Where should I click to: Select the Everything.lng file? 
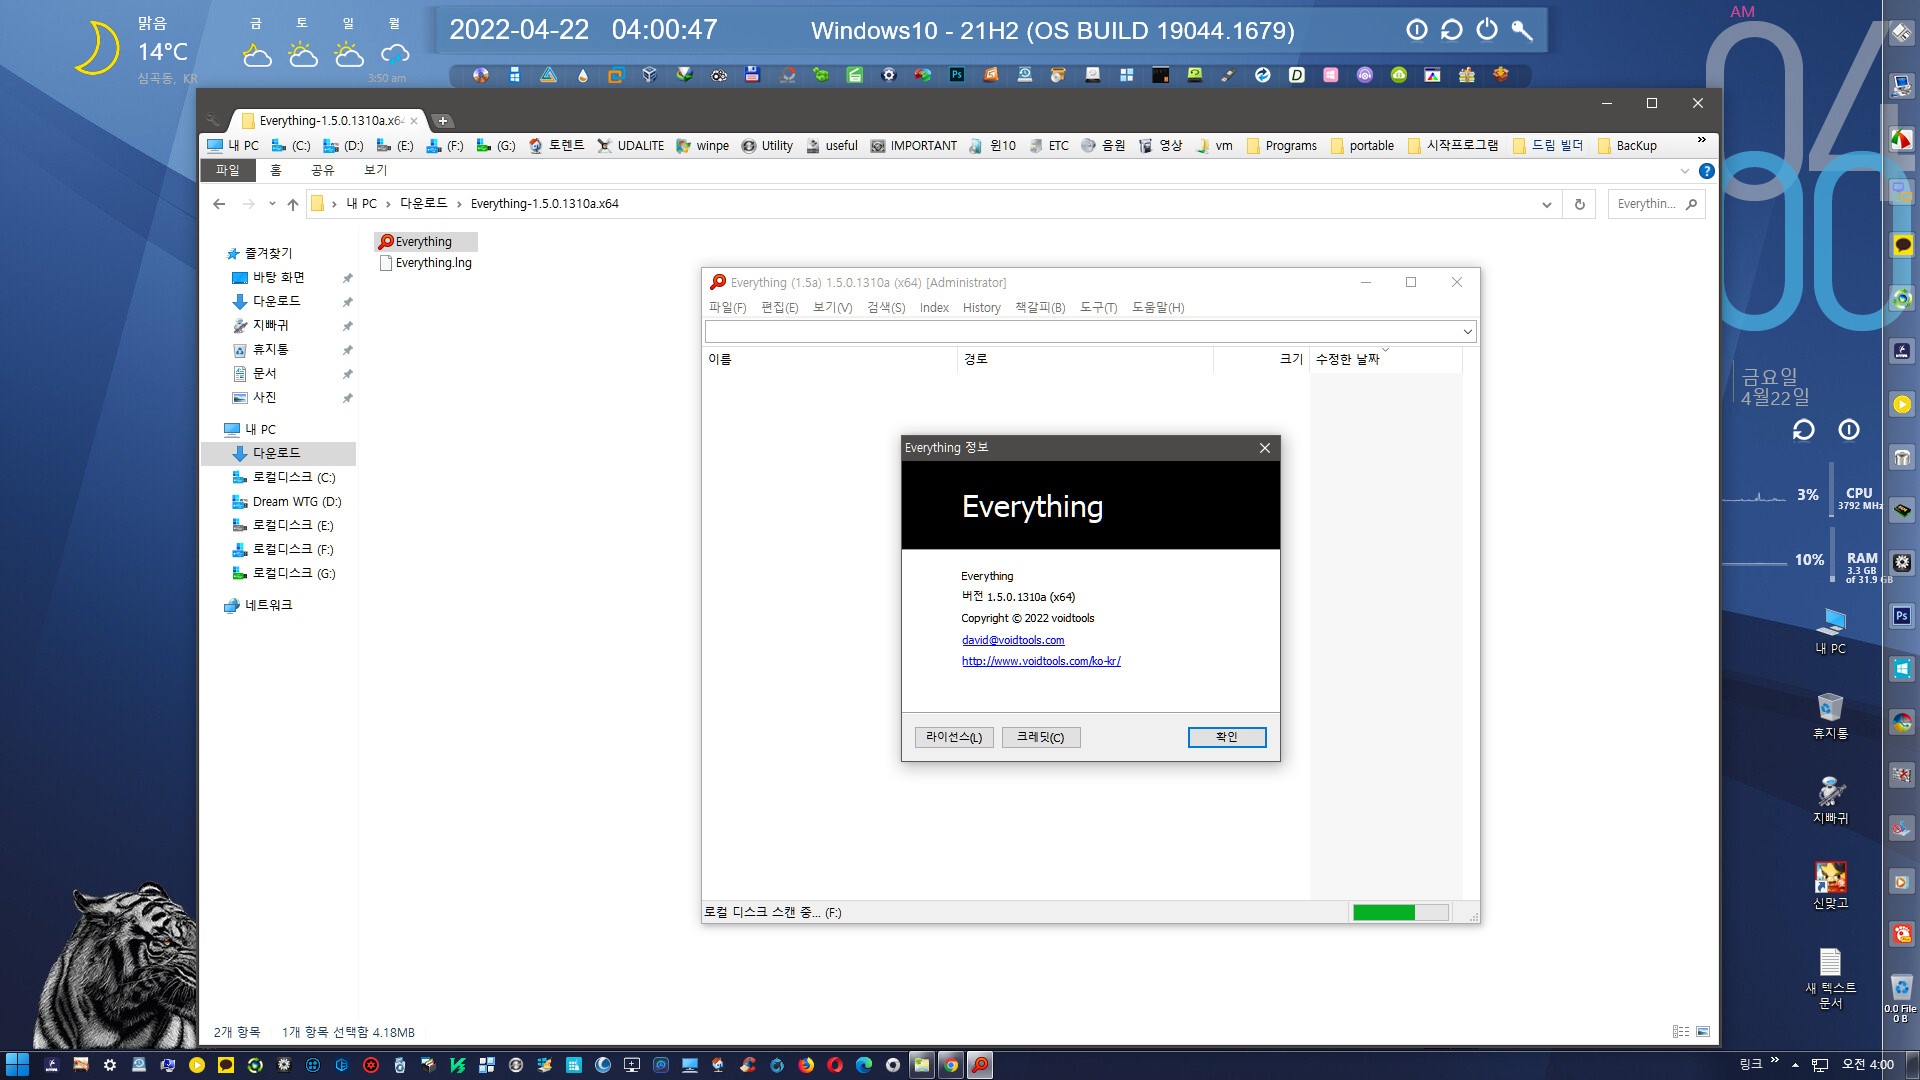click(425, 263)
